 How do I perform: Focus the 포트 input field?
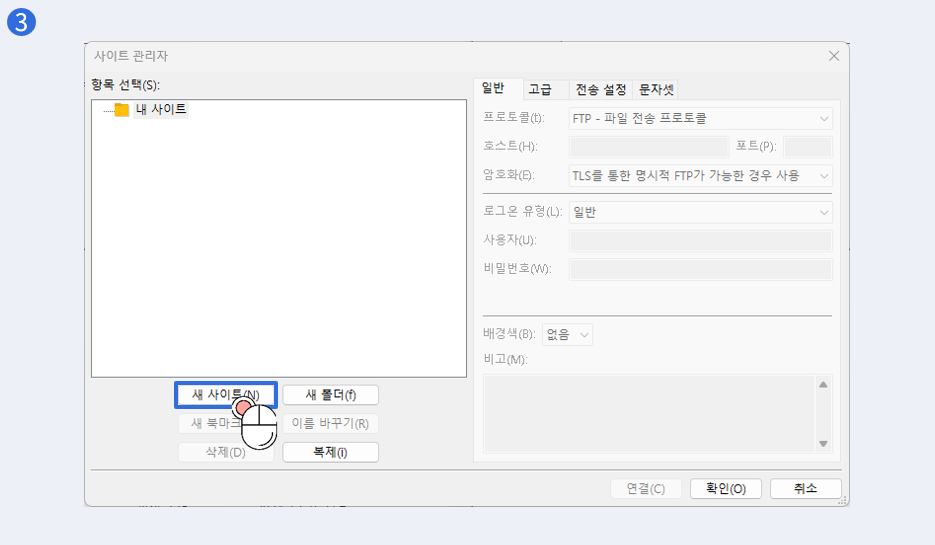click(807, 147)
